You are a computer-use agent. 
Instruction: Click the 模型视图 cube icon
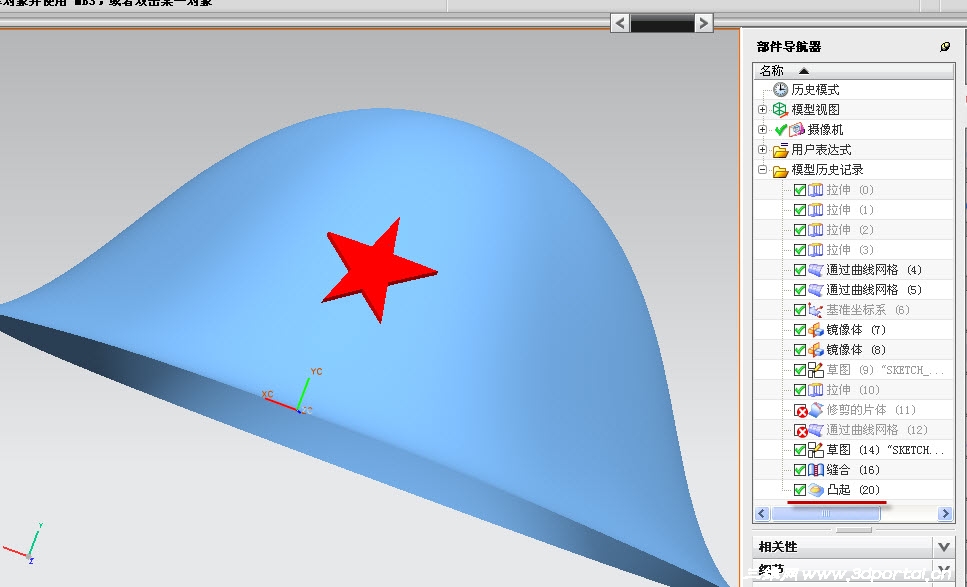(781, 110)
